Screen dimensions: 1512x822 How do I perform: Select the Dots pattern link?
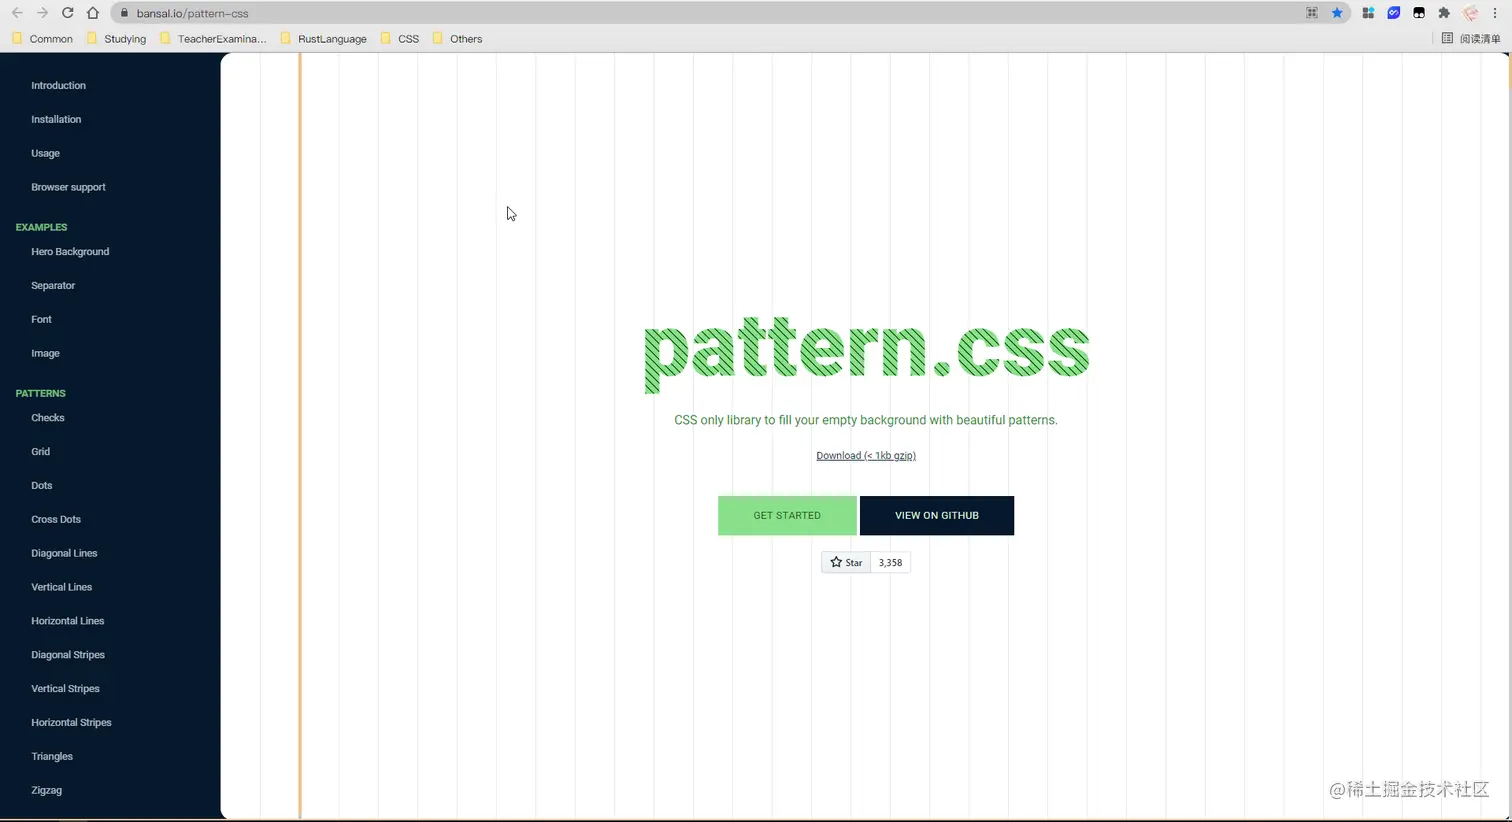(x=41, y=486)
